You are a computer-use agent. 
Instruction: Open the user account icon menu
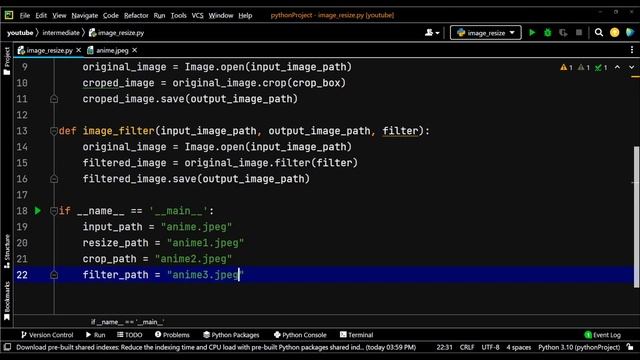point(432,33)
